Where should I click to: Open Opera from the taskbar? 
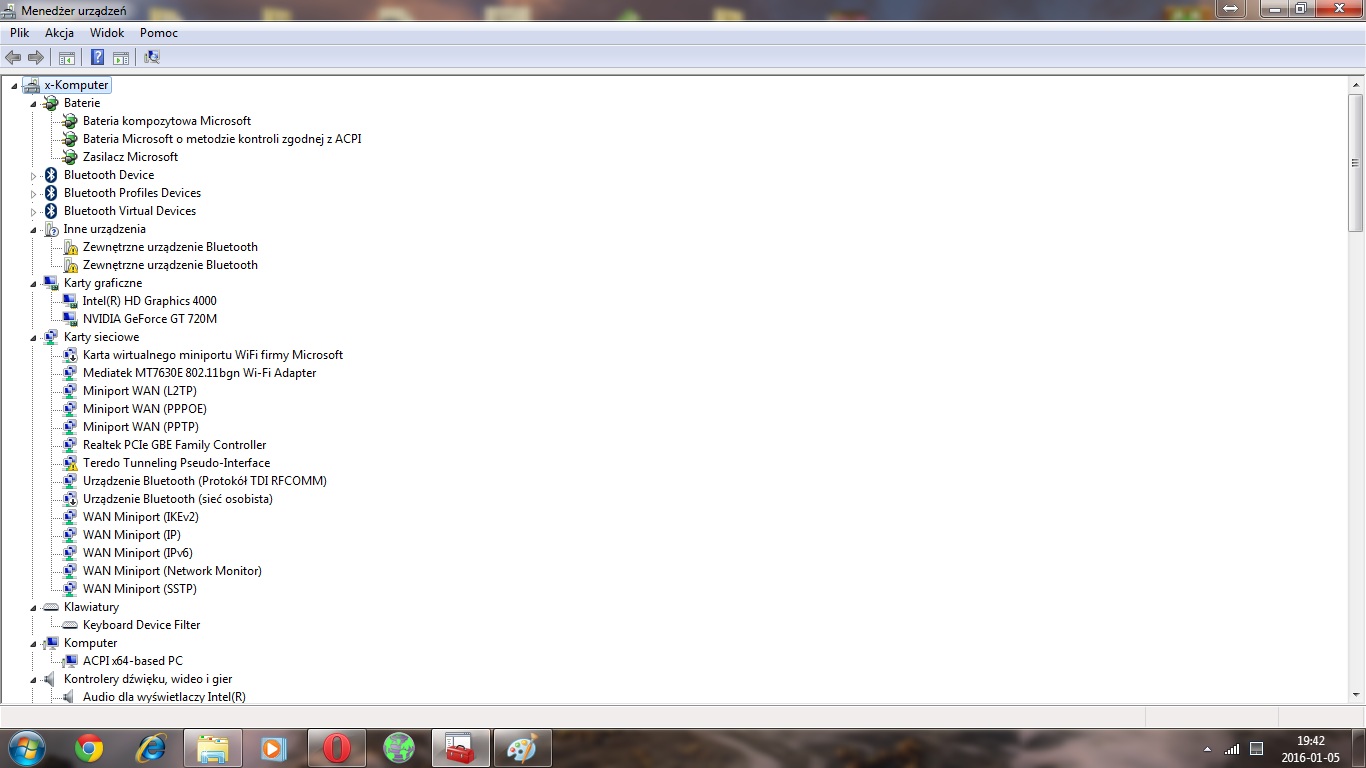337,748
